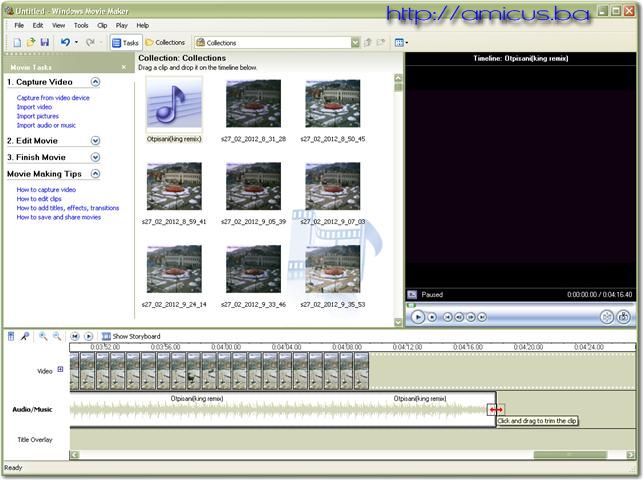Viewport: 643px width, 480px height.
Task: Open How to add titles, effects, transitions
Action: tap(68, 208)
